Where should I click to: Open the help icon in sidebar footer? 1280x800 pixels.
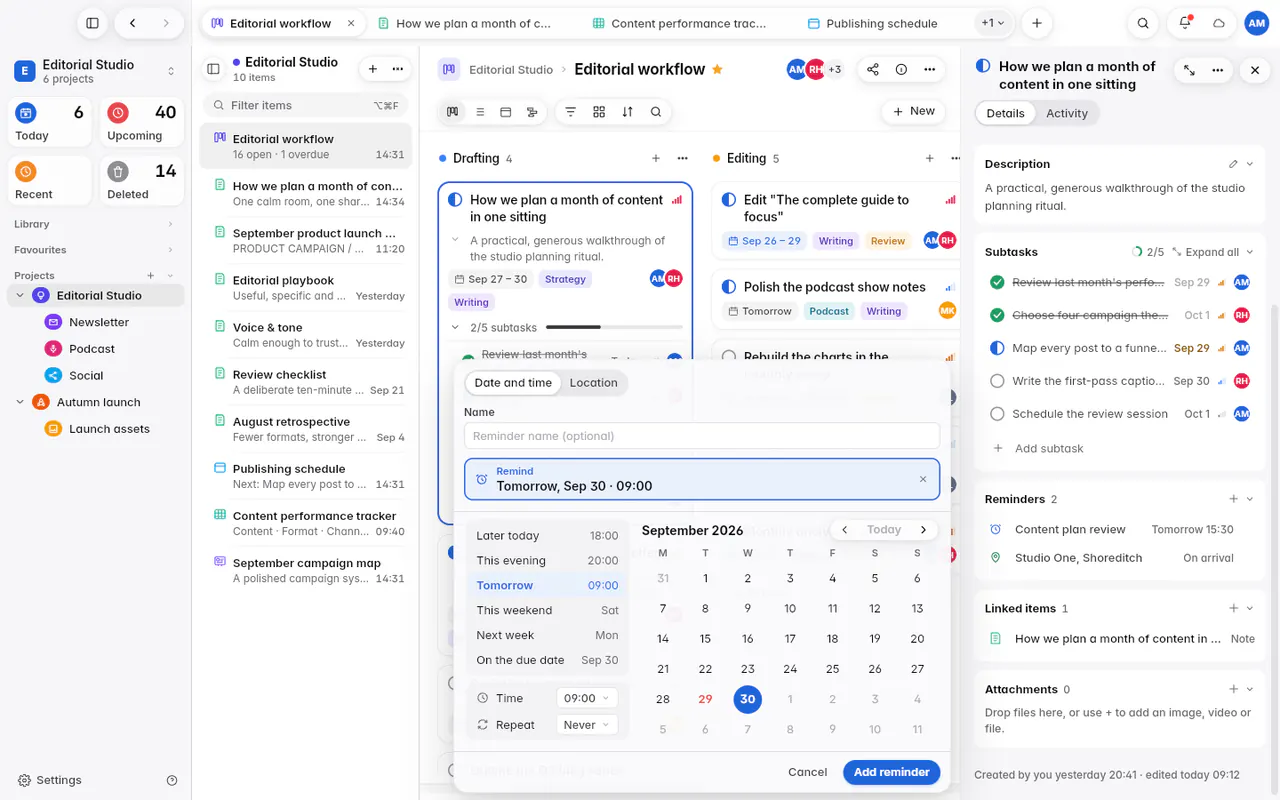[x=172, y=780]
